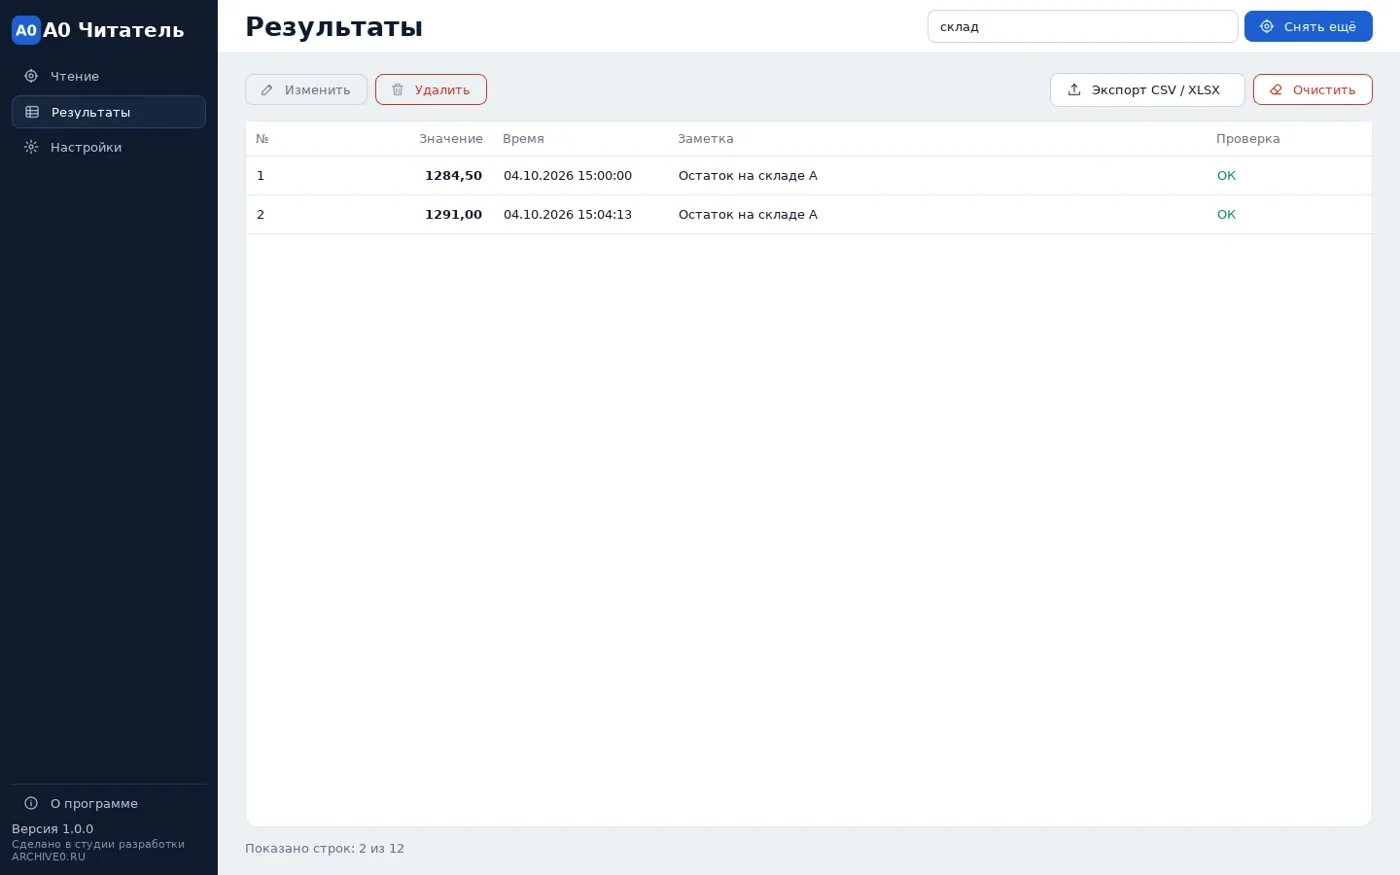Click the target icon on Снять ещё
The width and height of the screenshot is (1400, 875).
[1267, 27]
